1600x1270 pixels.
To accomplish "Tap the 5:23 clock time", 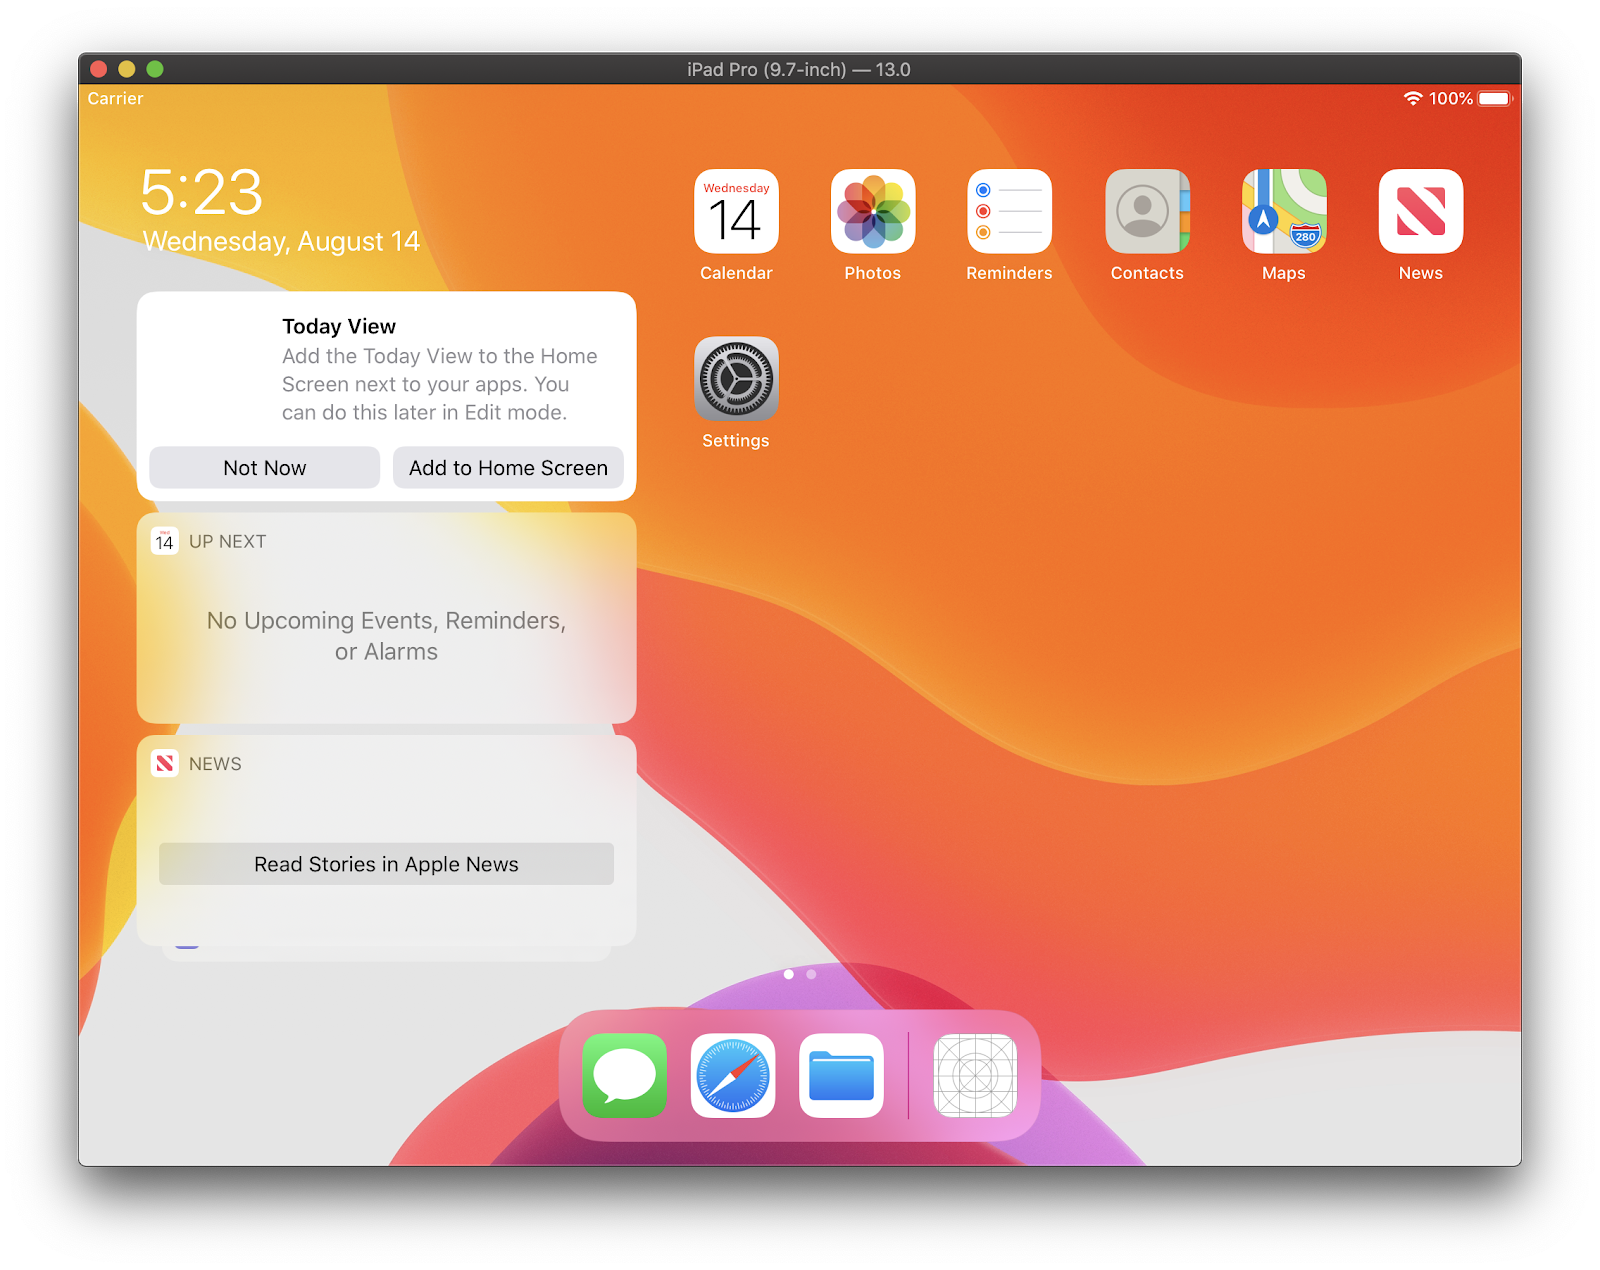I will pyautogui.click(x=202, y=192).
